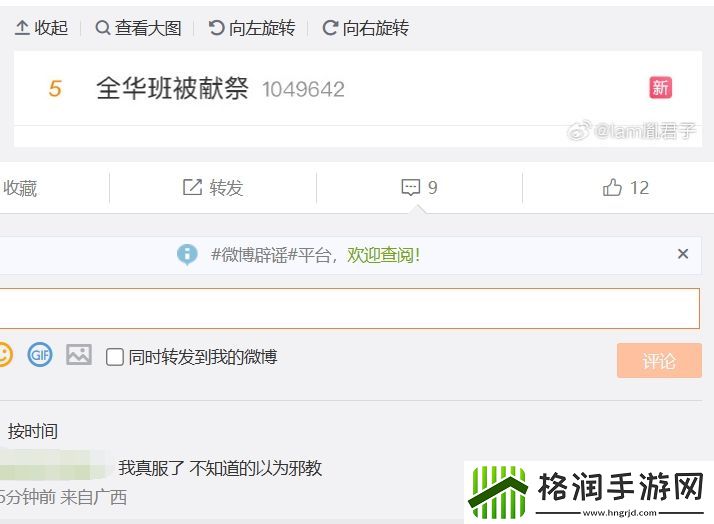Open the #微博辟谣# hashtag

point(254,255)
